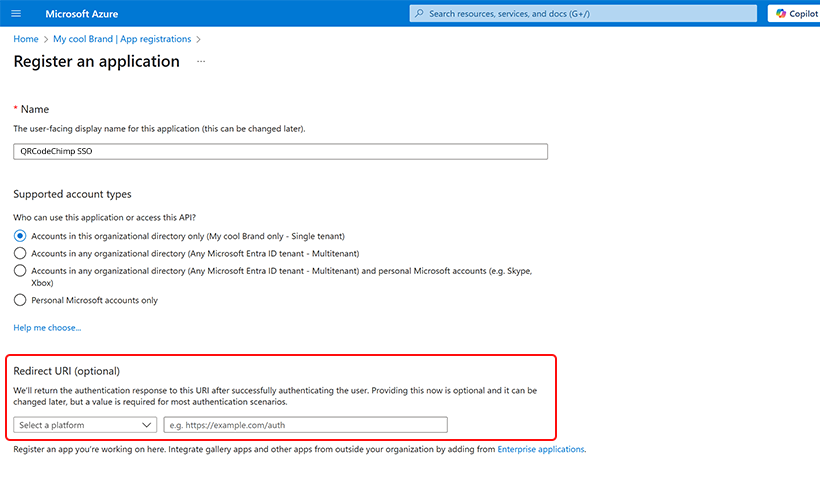Focus the application Name text field
The height and width of the screenshot is (480, 820).
pos(280,152)
